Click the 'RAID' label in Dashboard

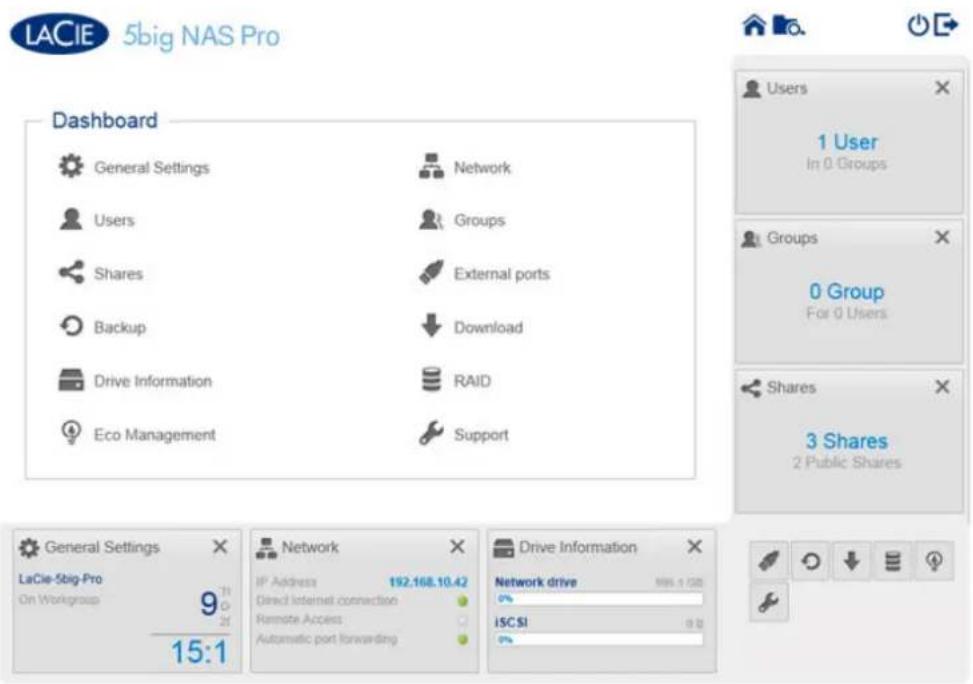pos(472,381)
